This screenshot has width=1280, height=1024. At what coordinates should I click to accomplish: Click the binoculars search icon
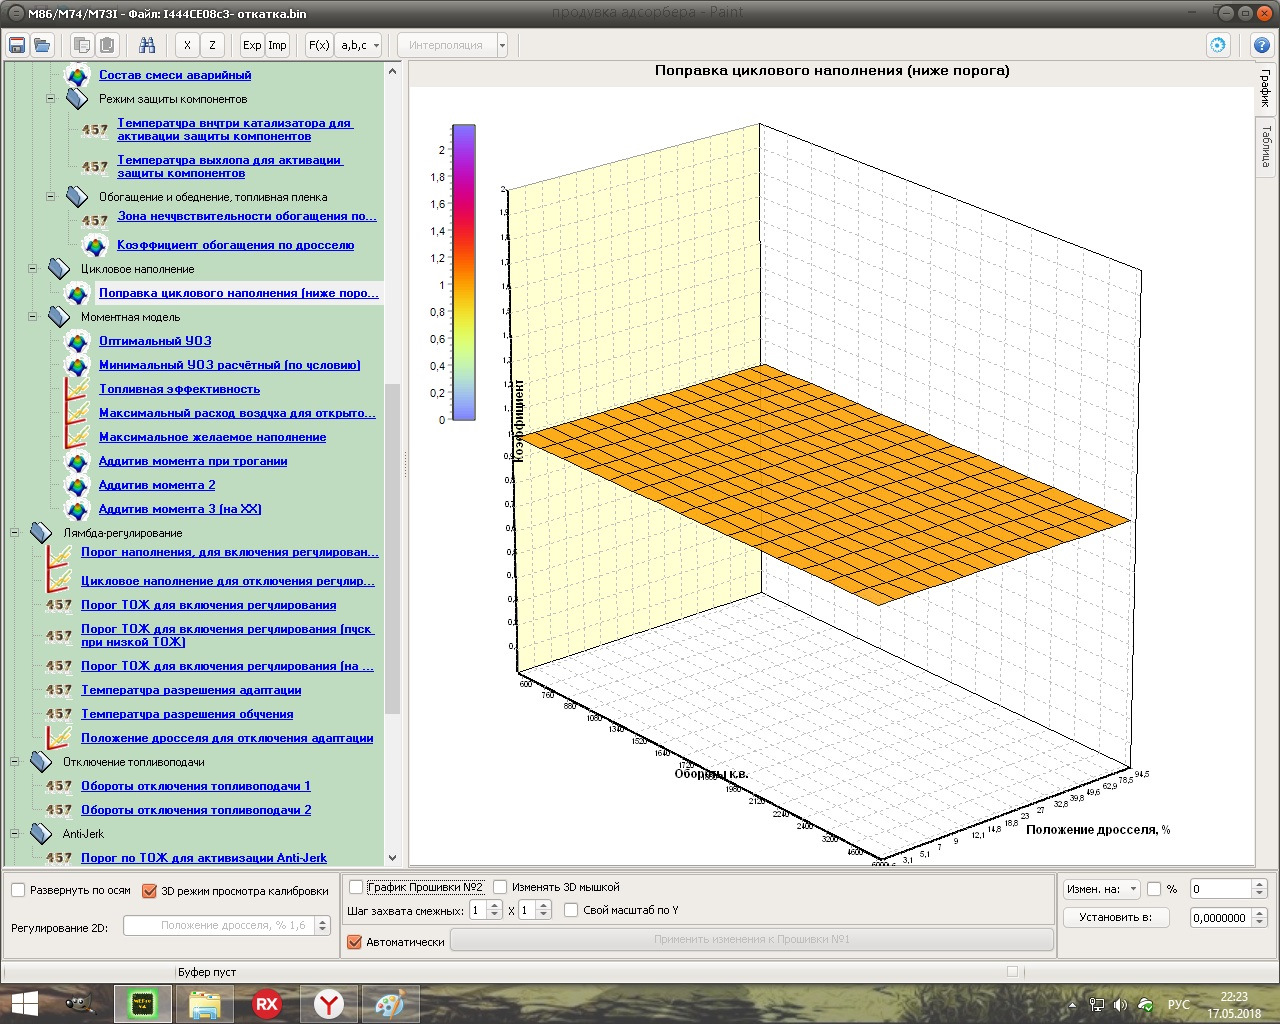click(147, 45)
